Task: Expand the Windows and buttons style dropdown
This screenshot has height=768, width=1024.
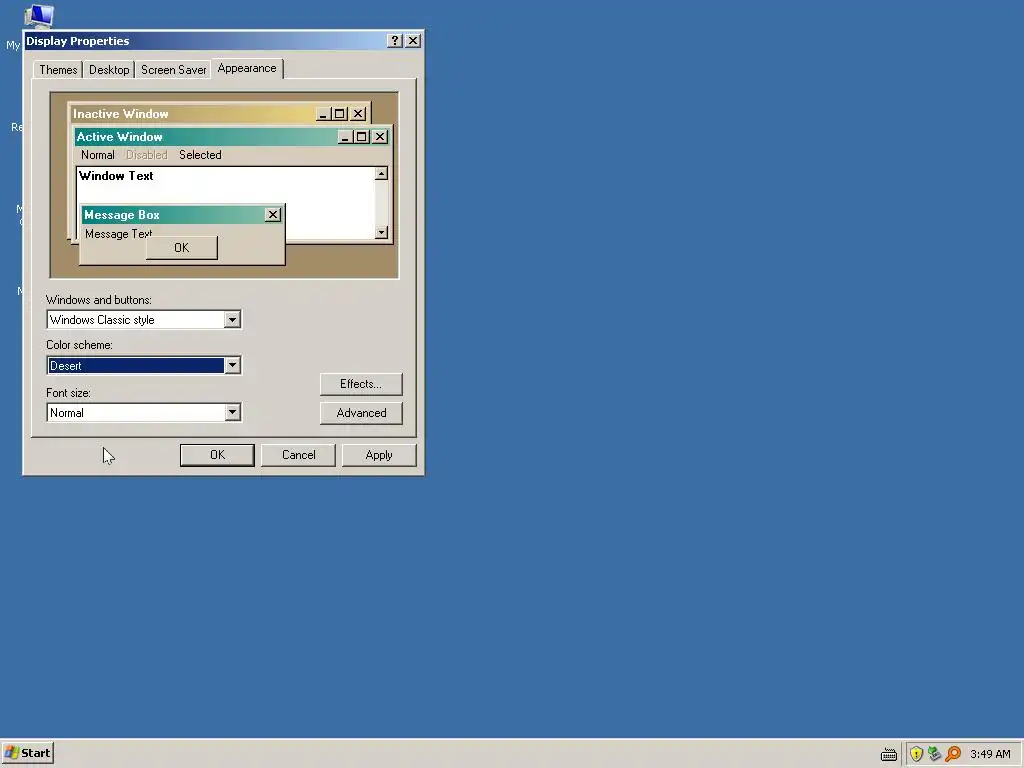Action: coord(232,319)
